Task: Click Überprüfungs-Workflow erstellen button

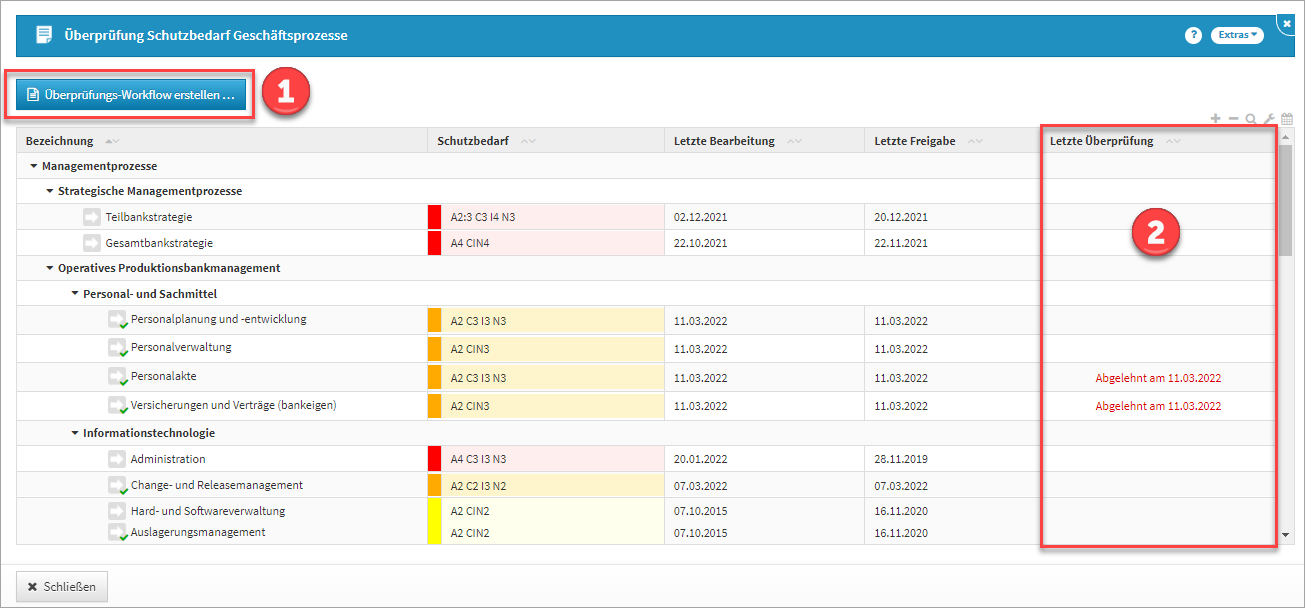Action: (x=131, y=95)
